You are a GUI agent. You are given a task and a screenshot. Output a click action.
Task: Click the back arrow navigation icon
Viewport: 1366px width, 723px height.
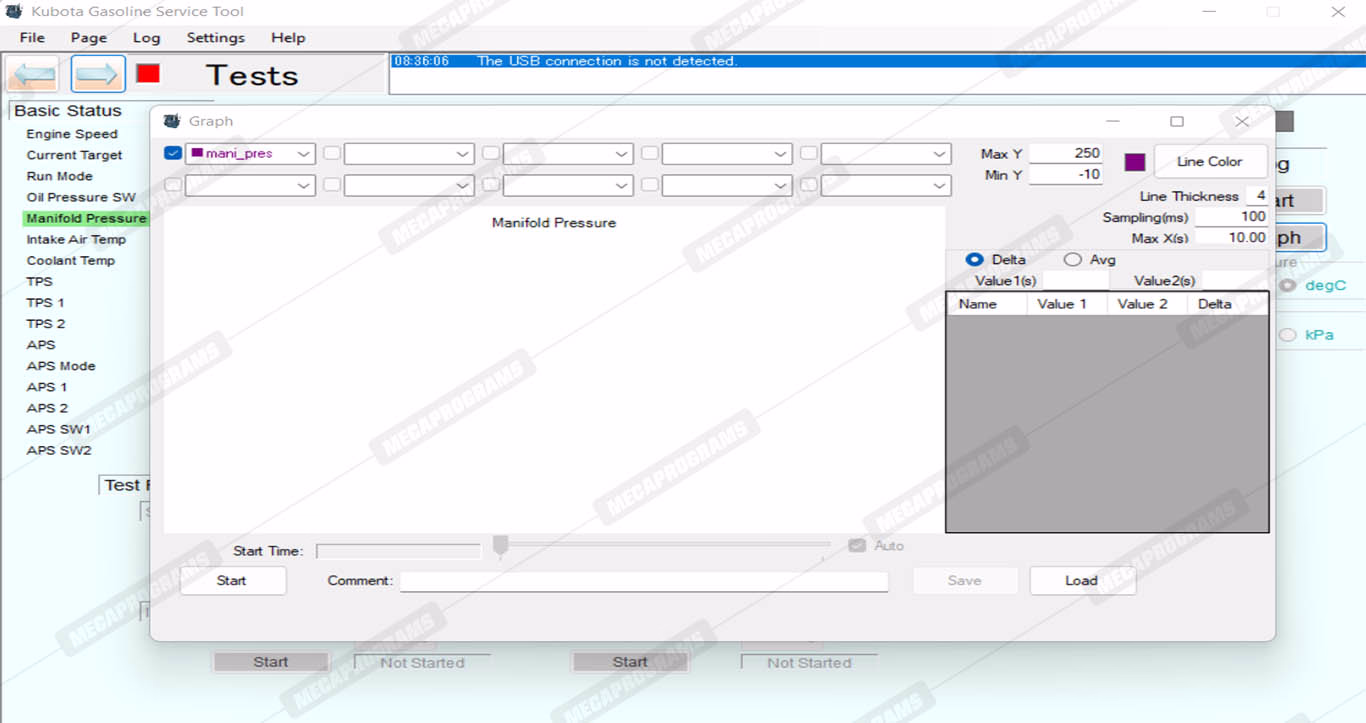(x=33, y=75)
